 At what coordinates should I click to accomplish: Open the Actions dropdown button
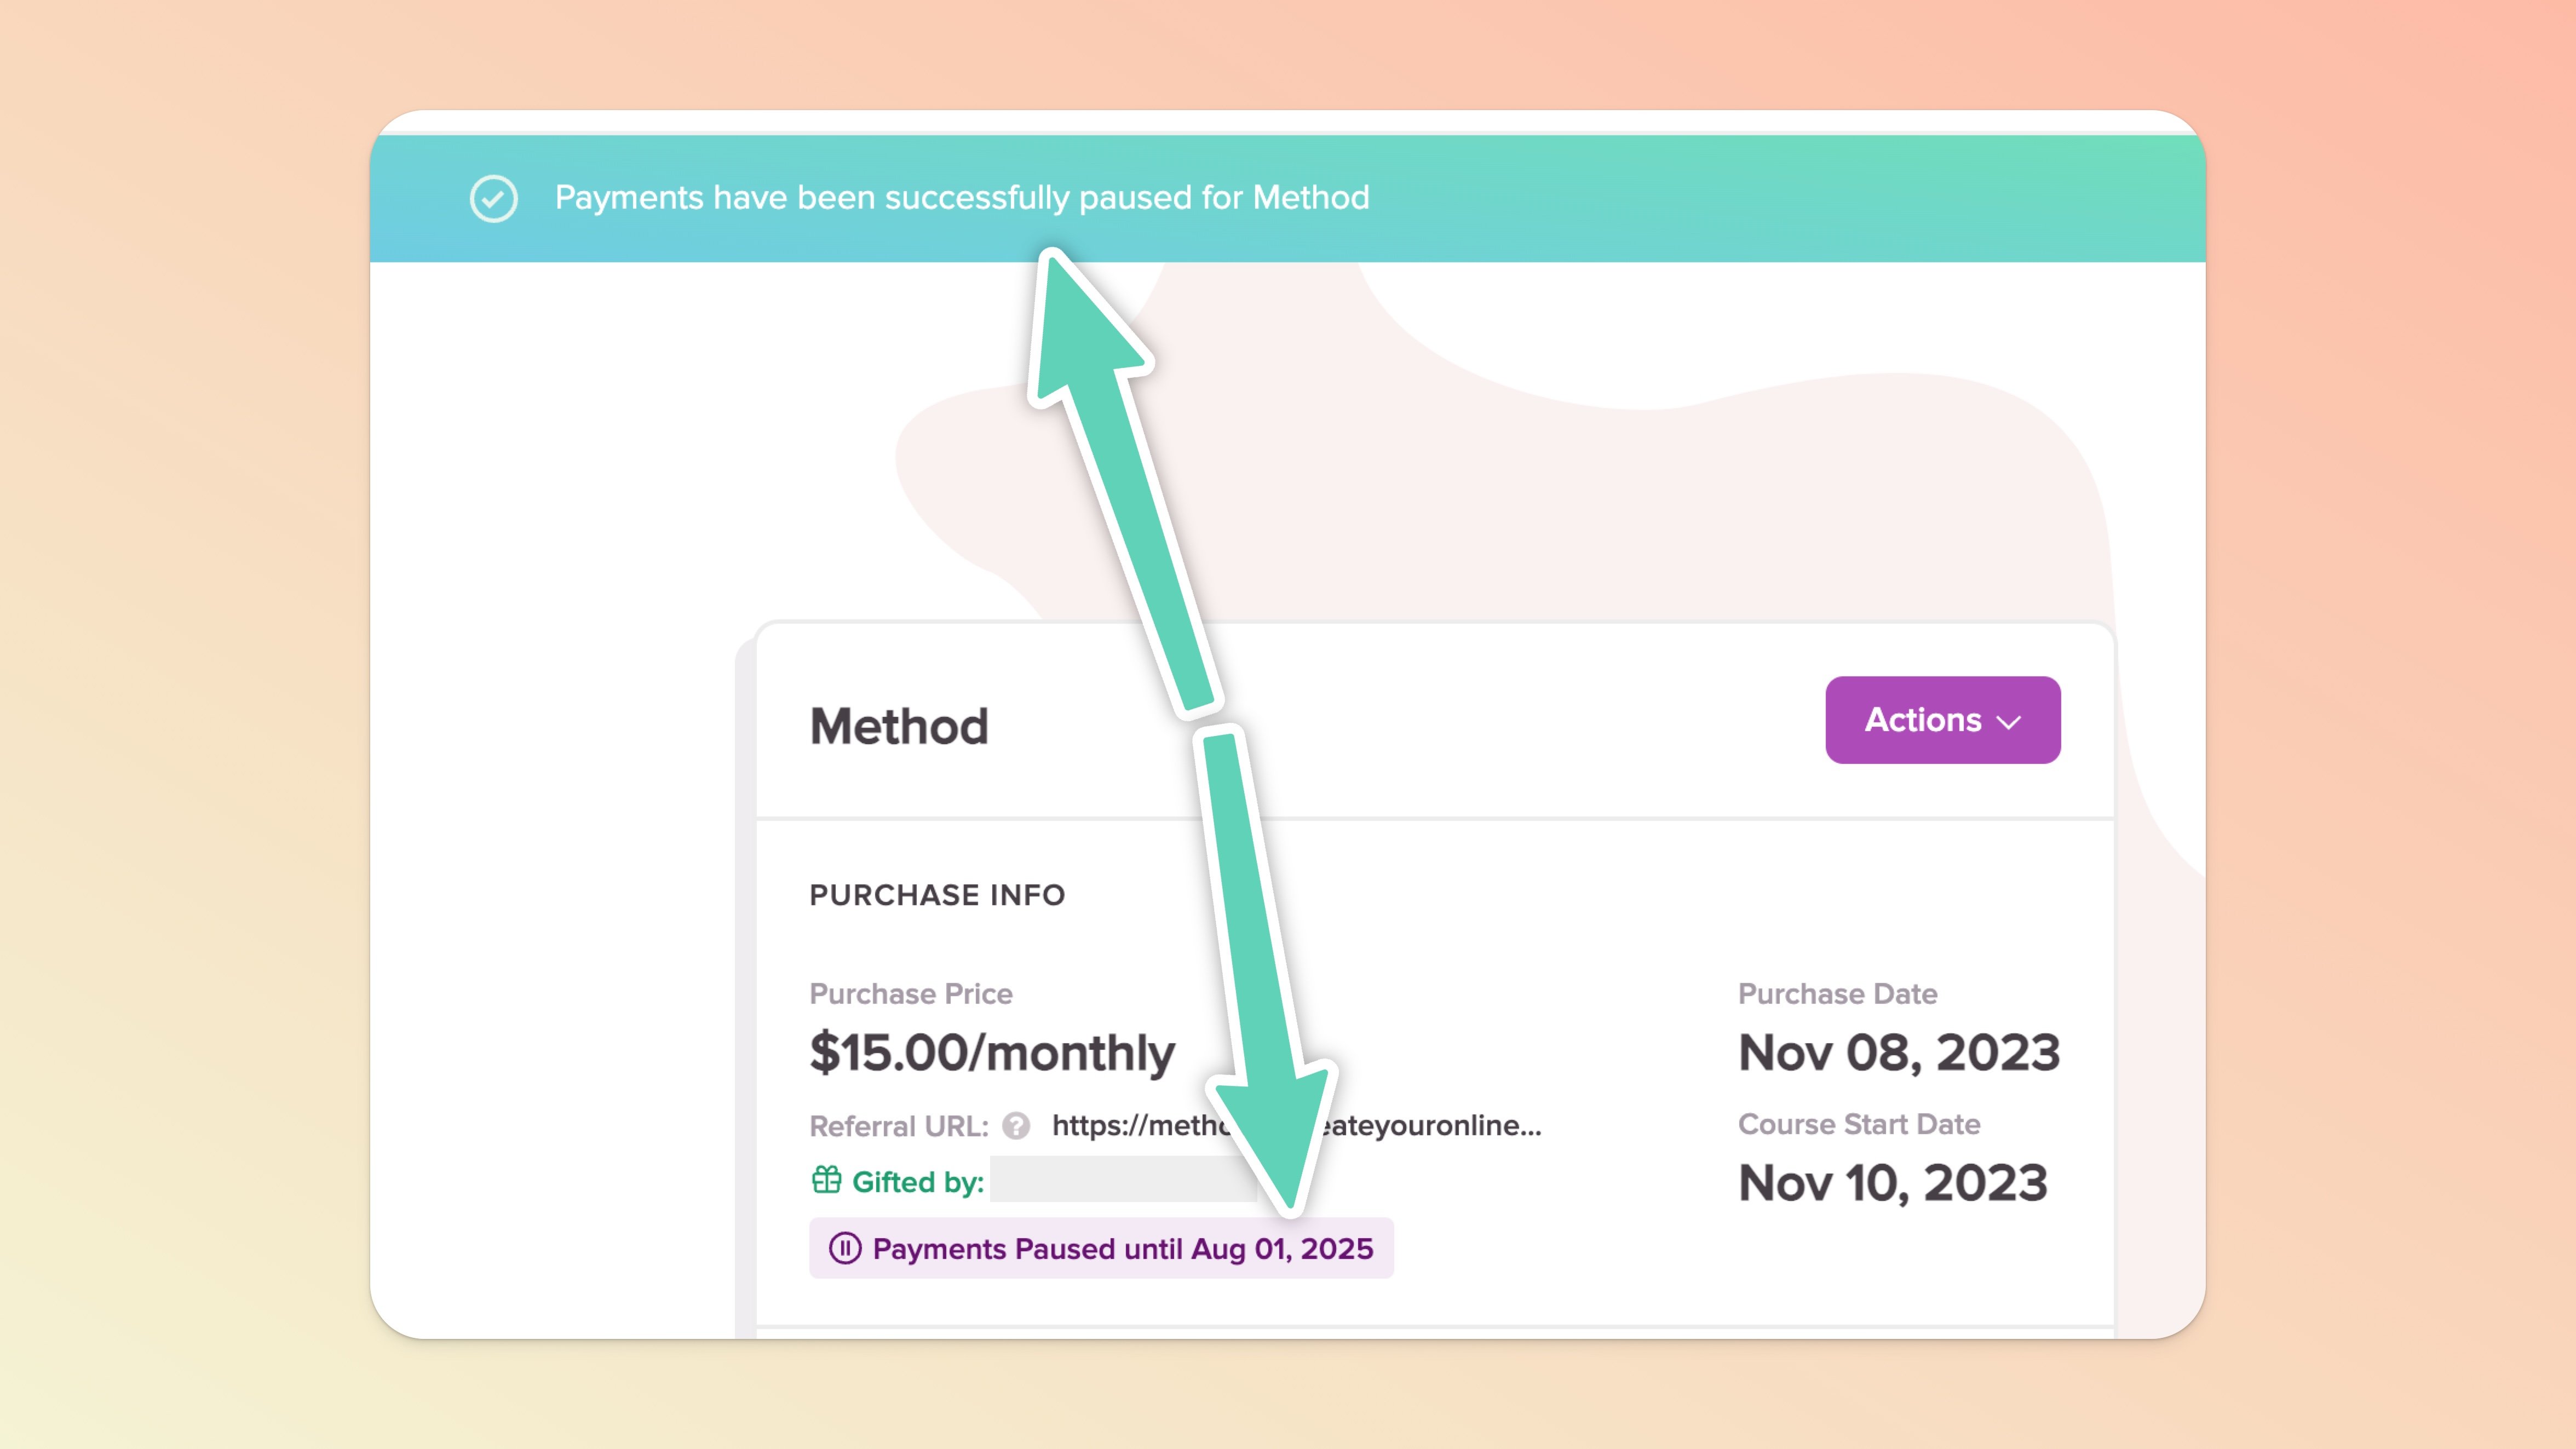(1942, 720)
